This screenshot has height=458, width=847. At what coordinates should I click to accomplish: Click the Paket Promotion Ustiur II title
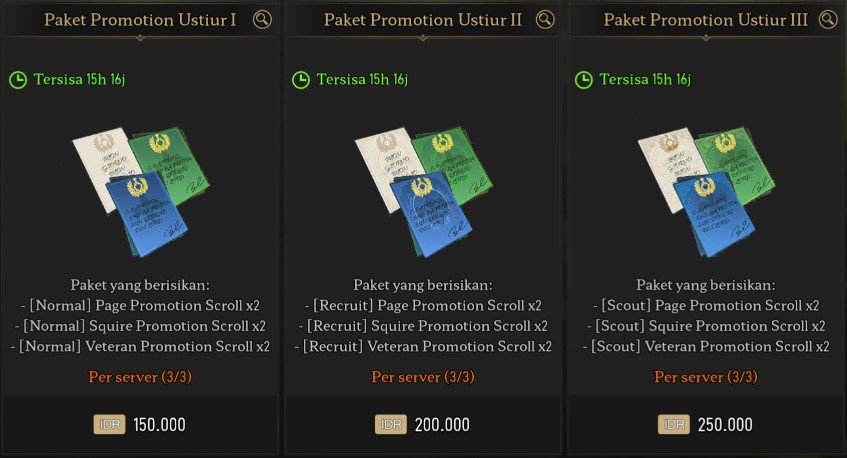[x=423, y=20]
